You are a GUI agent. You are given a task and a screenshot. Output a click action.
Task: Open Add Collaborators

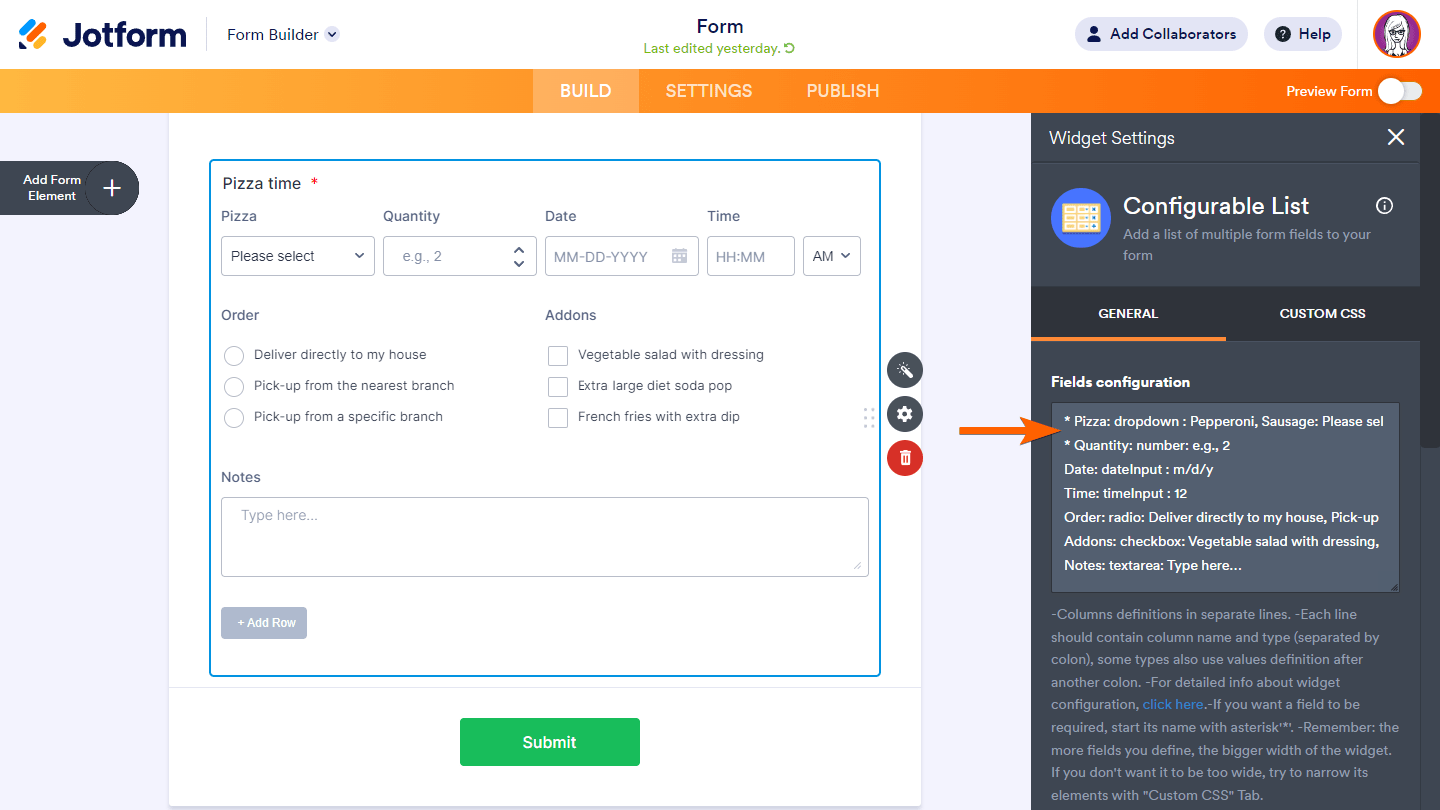pyautogui.click(x=1161, y=34)
